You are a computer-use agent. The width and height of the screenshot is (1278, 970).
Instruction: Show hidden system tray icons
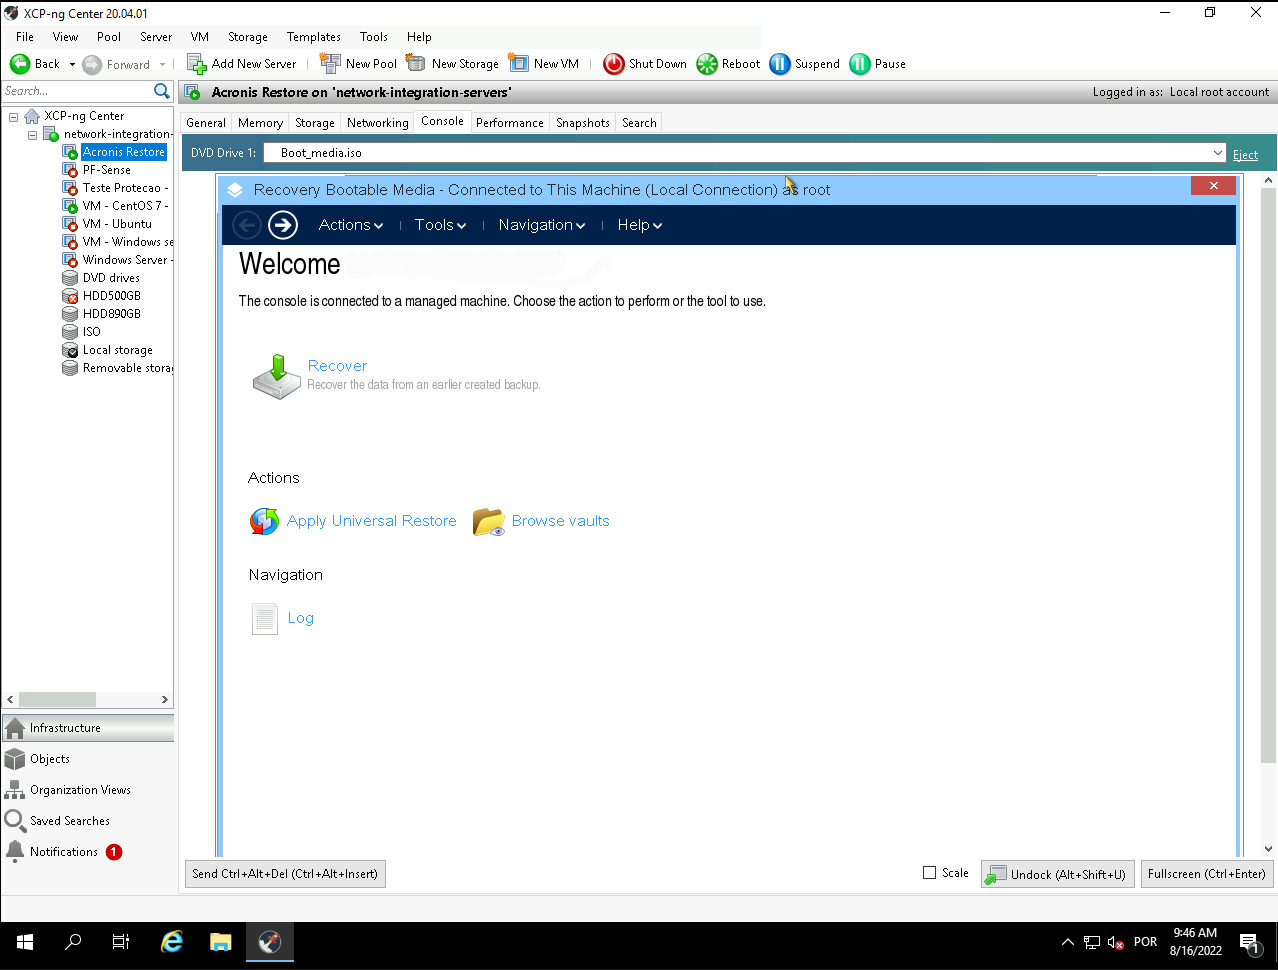(1067, 942)
